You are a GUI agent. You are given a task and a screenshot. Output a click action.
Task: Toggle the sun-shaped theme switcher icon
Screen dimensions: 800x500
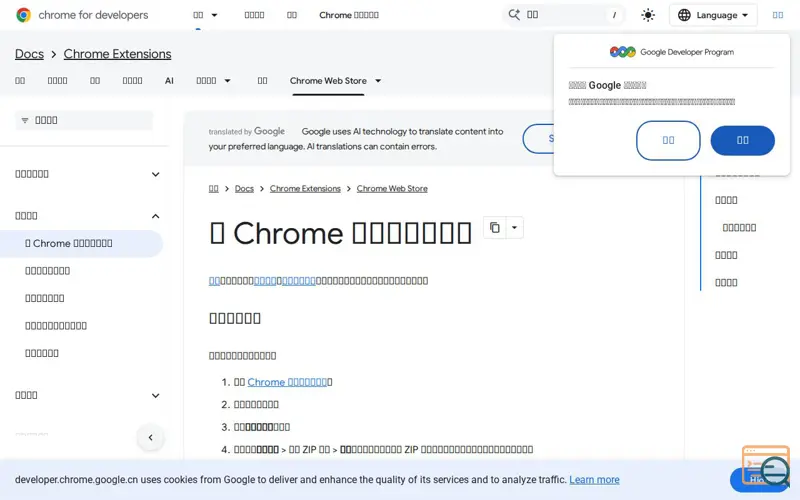tap(647, 15)
